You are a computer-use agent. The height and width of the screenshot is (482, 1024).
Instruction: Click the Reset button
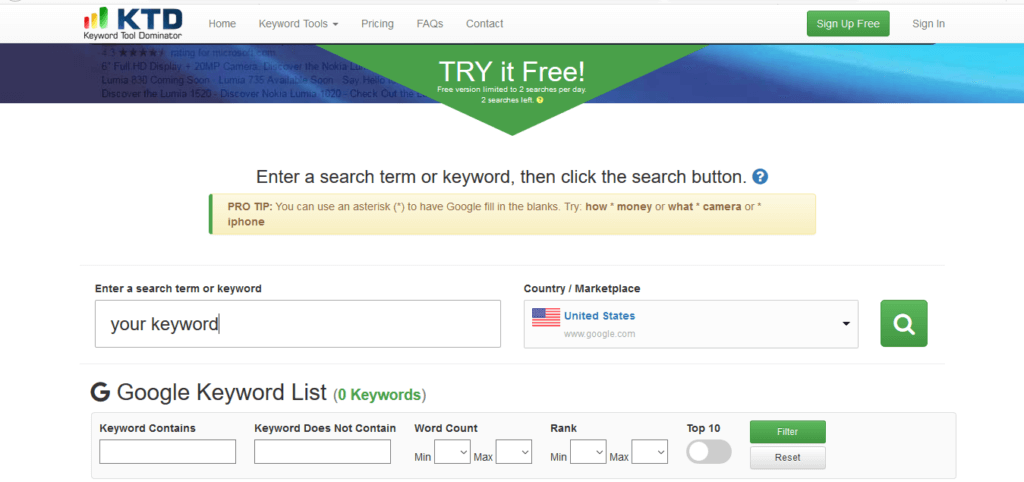788,458
